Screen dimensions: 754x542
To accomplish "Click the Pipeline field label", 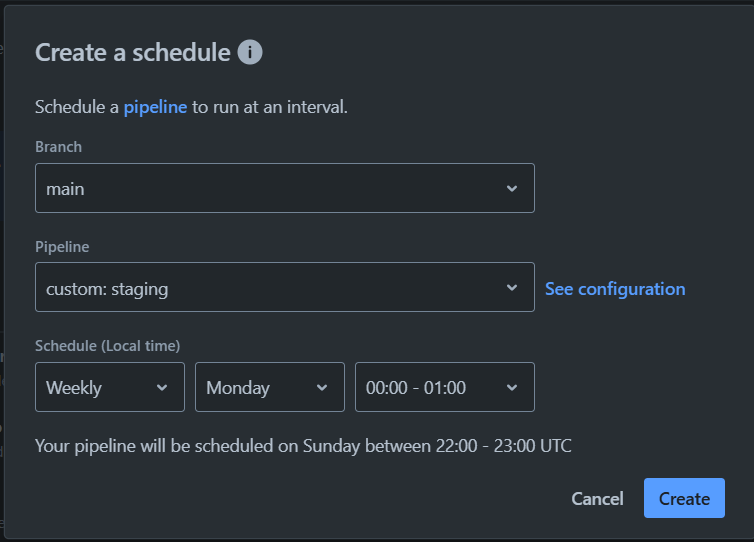I will [62, 247].
